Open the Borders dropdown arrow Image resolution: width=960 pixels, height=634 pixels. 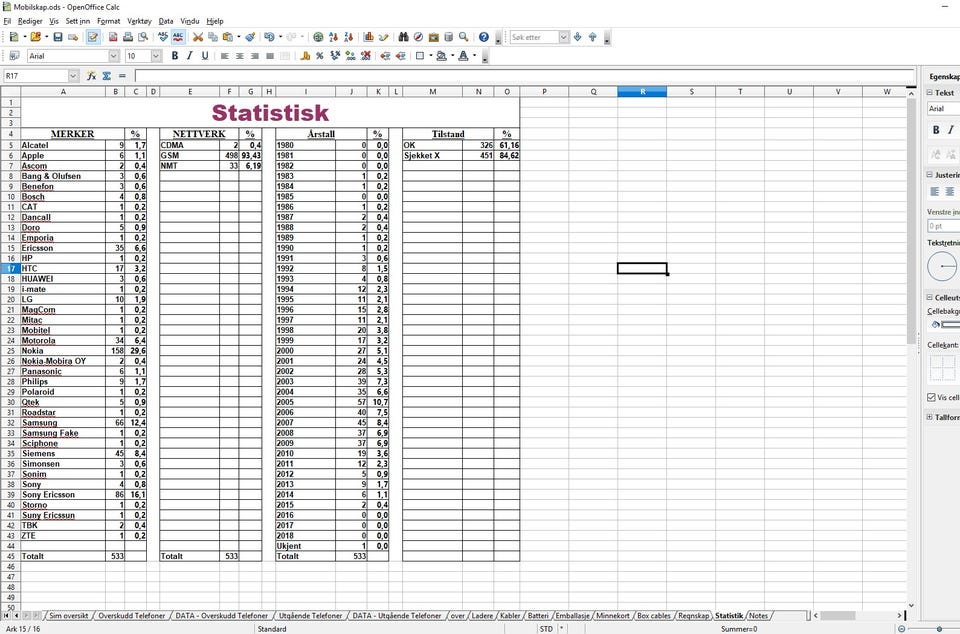pos(430,56)
